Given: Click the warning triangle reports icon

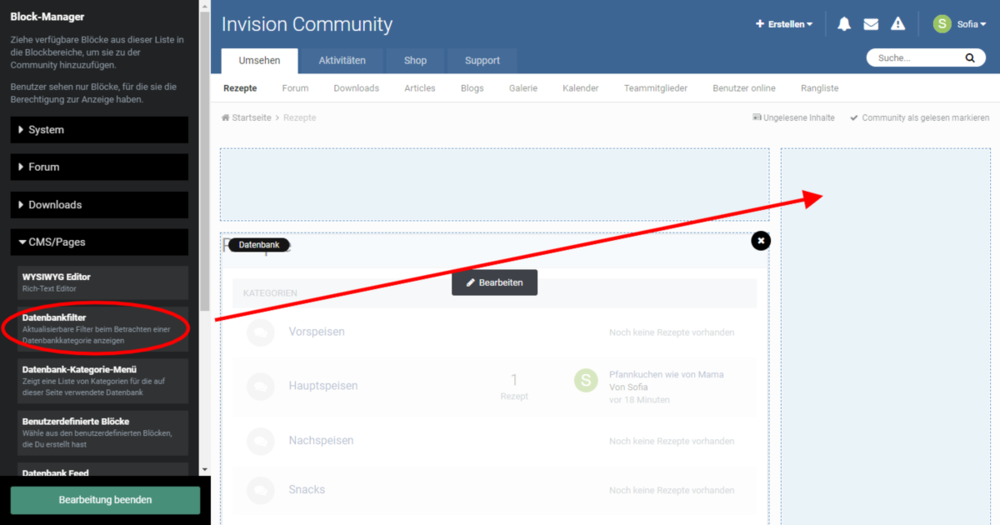Looking at the screenshot, I should click(898, 24).
